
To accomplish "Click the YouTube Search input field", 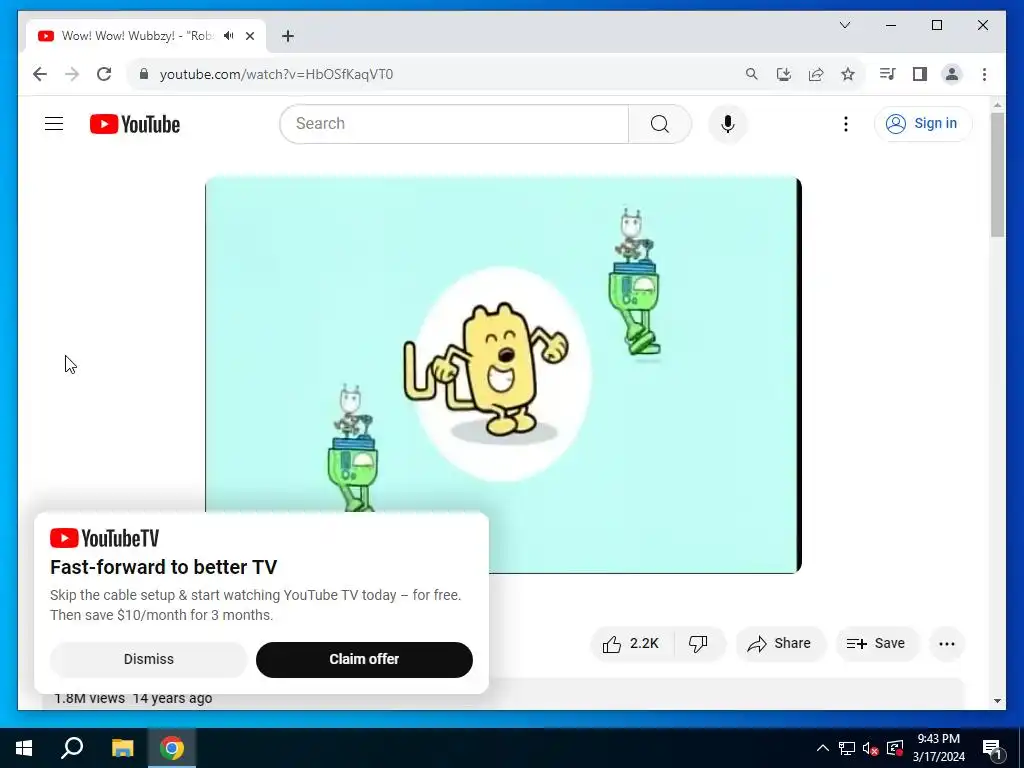I will (x=454, y=124).
